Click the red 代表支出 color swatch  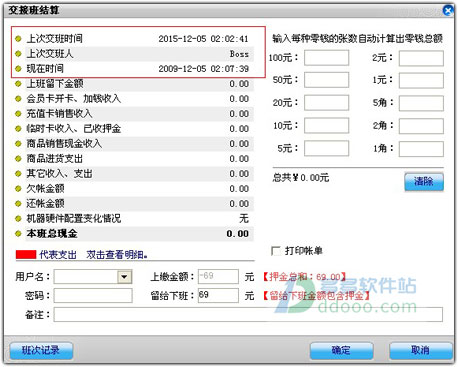click(x=26, y=255)
